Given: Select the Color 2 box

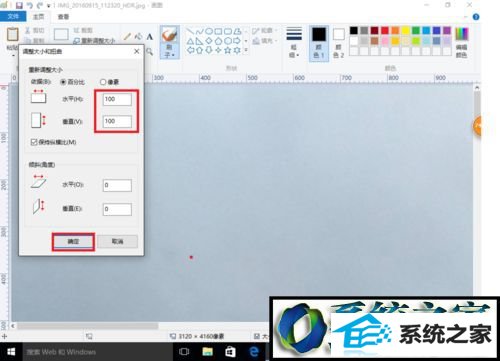Looking at the screenshot, I should click(338, 43).
